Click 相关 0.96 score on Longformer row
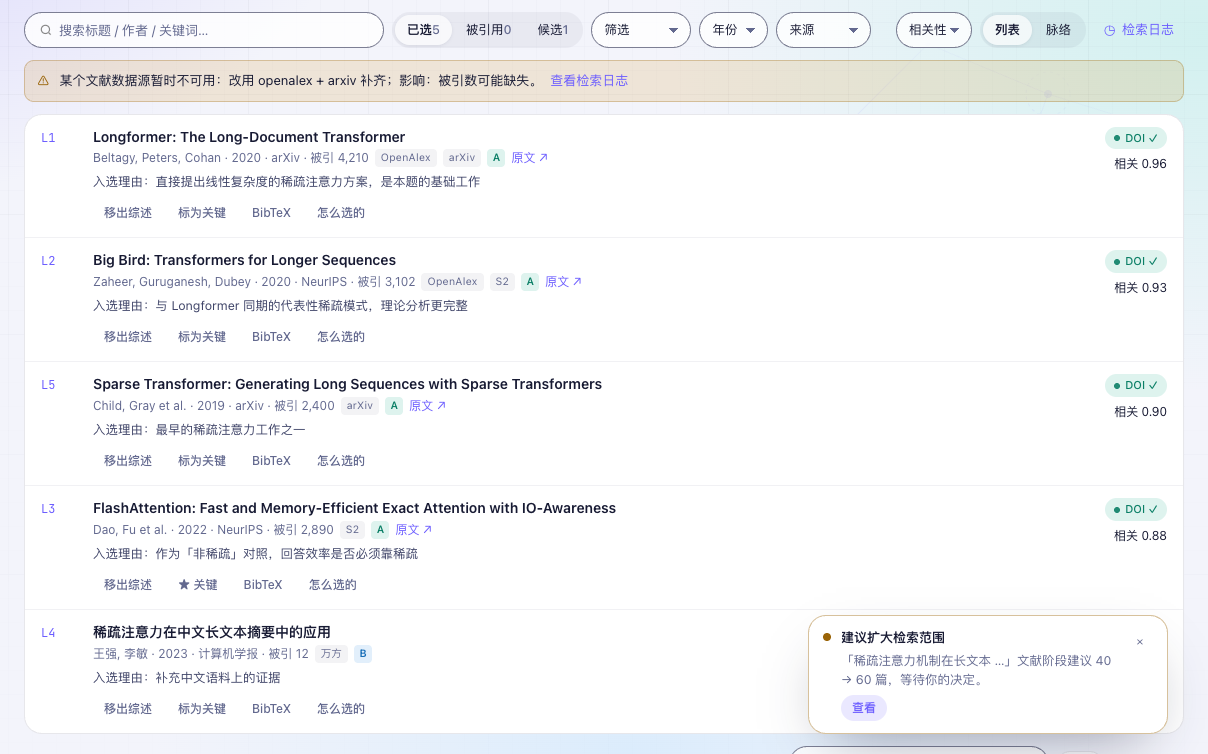Screen dimensions: 1208x754 [1140, 164]
